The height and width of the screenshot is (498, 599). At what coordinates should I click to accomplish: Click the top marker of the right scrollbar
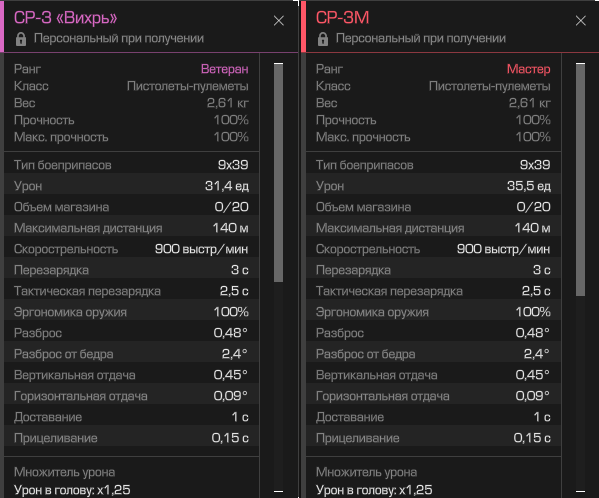(x=580, y=63)
